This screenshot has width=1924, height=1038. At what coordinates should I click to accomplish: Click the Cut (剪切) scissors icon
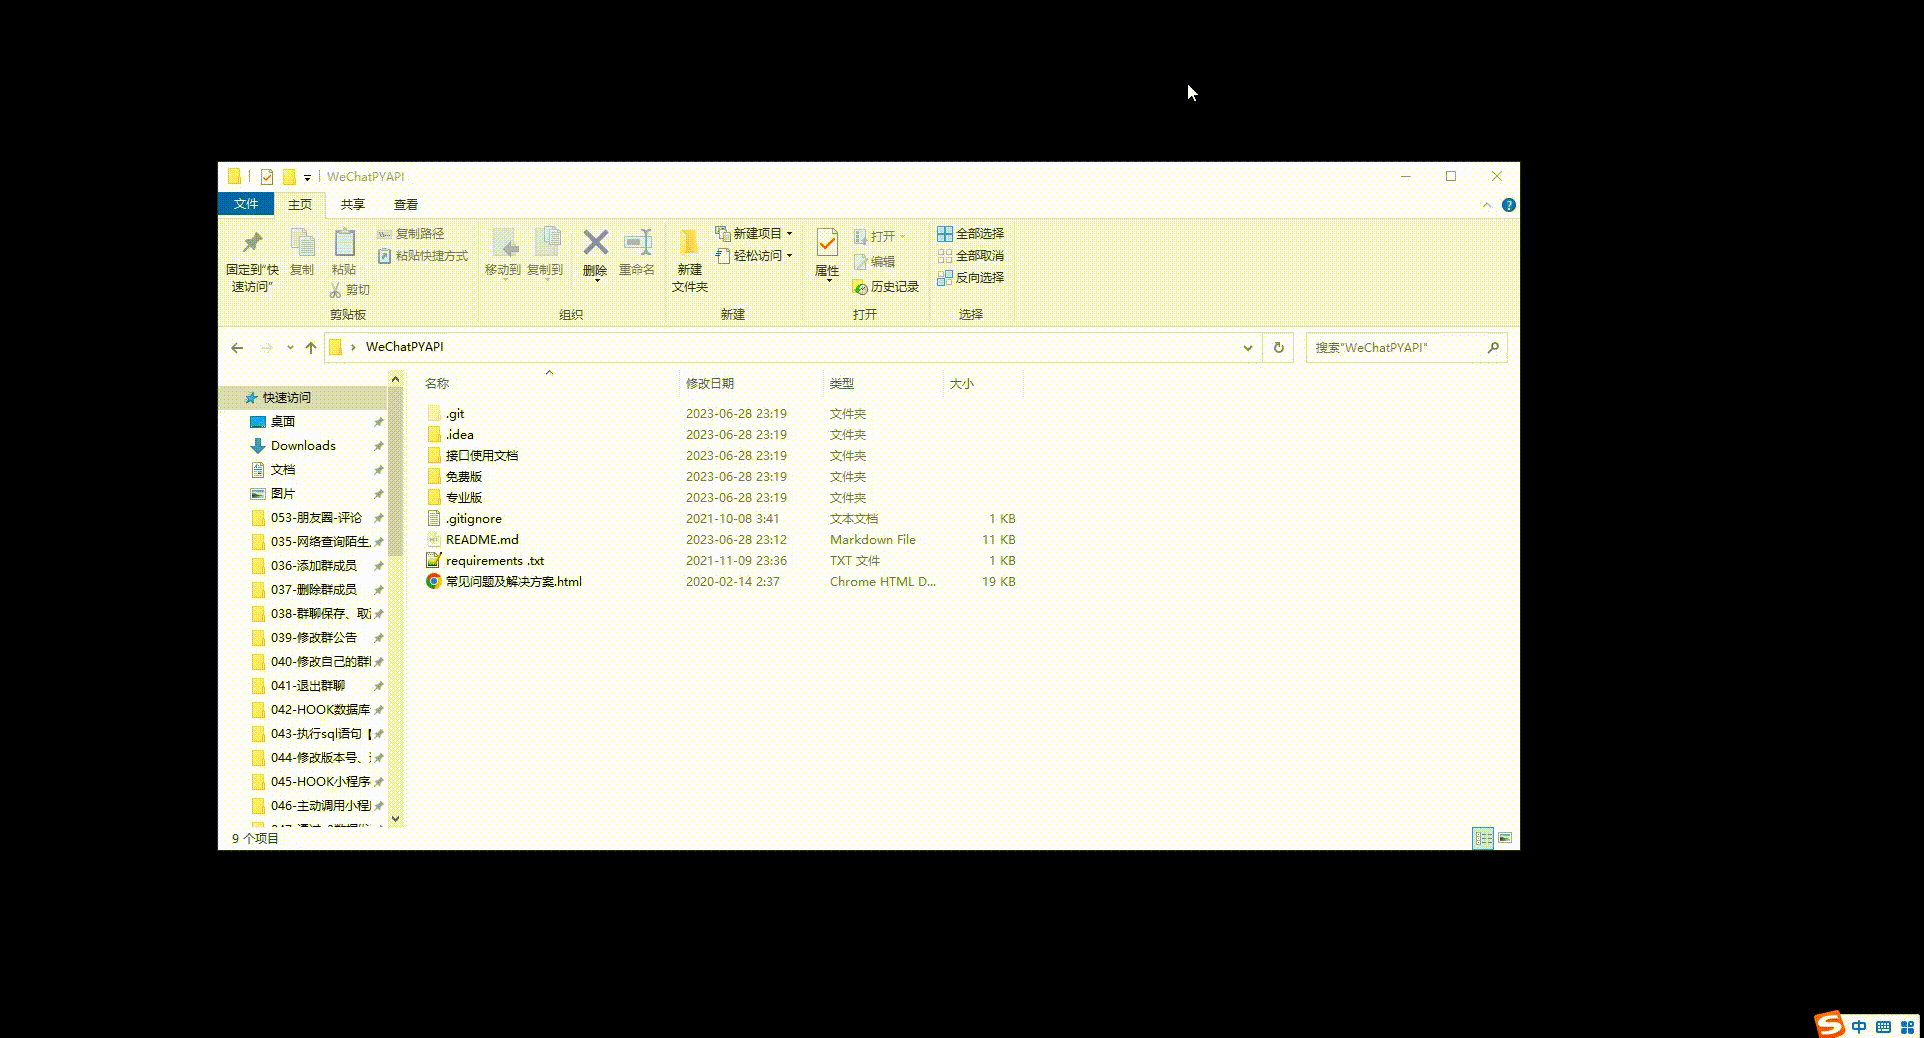coord(335,290)
